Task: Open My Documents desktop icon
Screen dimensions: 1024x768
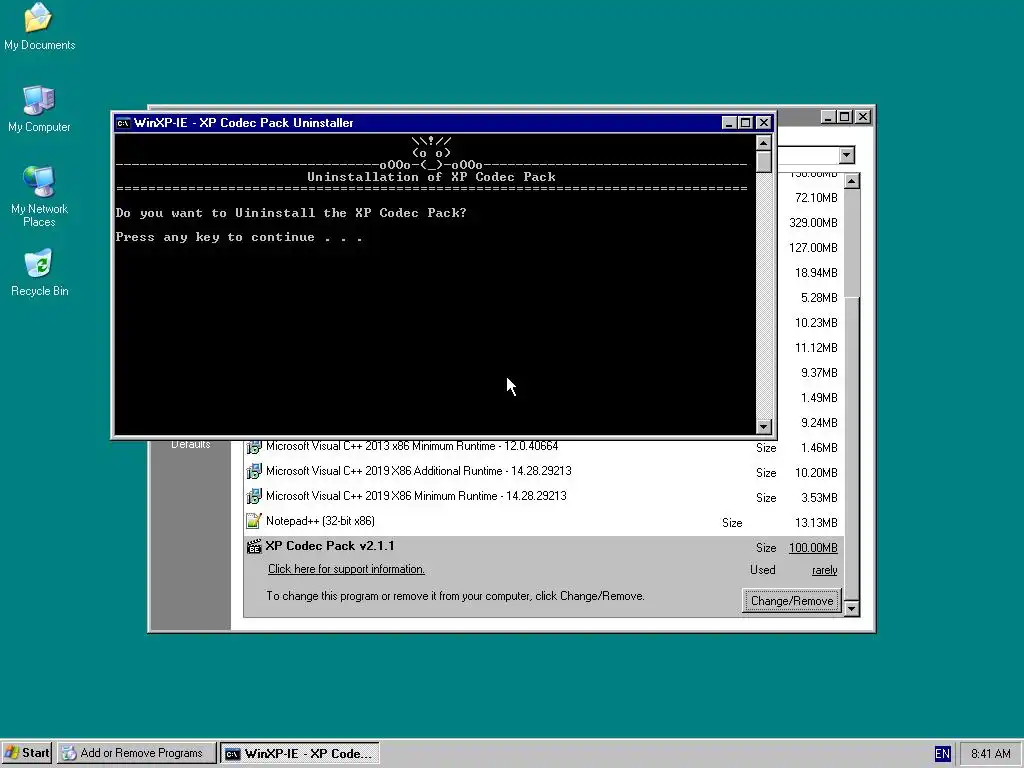Action: coord(39,26)
